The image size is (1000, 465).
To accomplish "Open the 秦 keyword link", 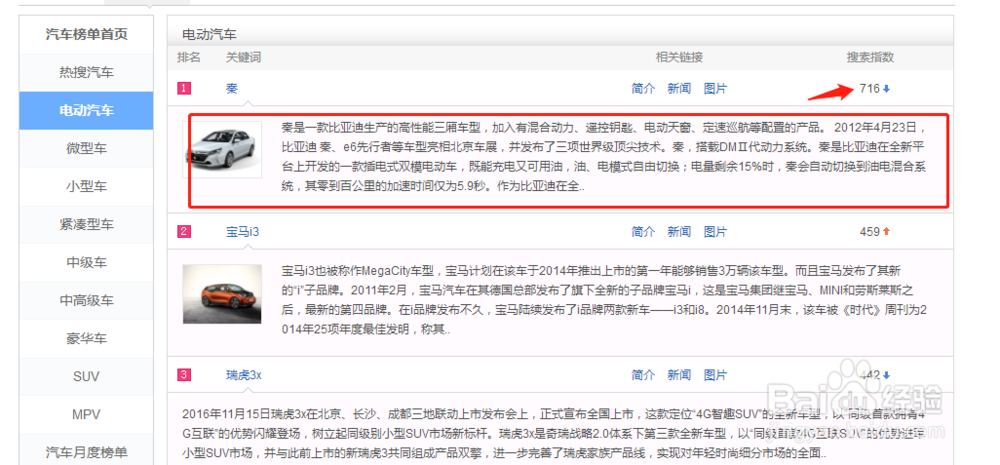I will click(x=232, y=89).
